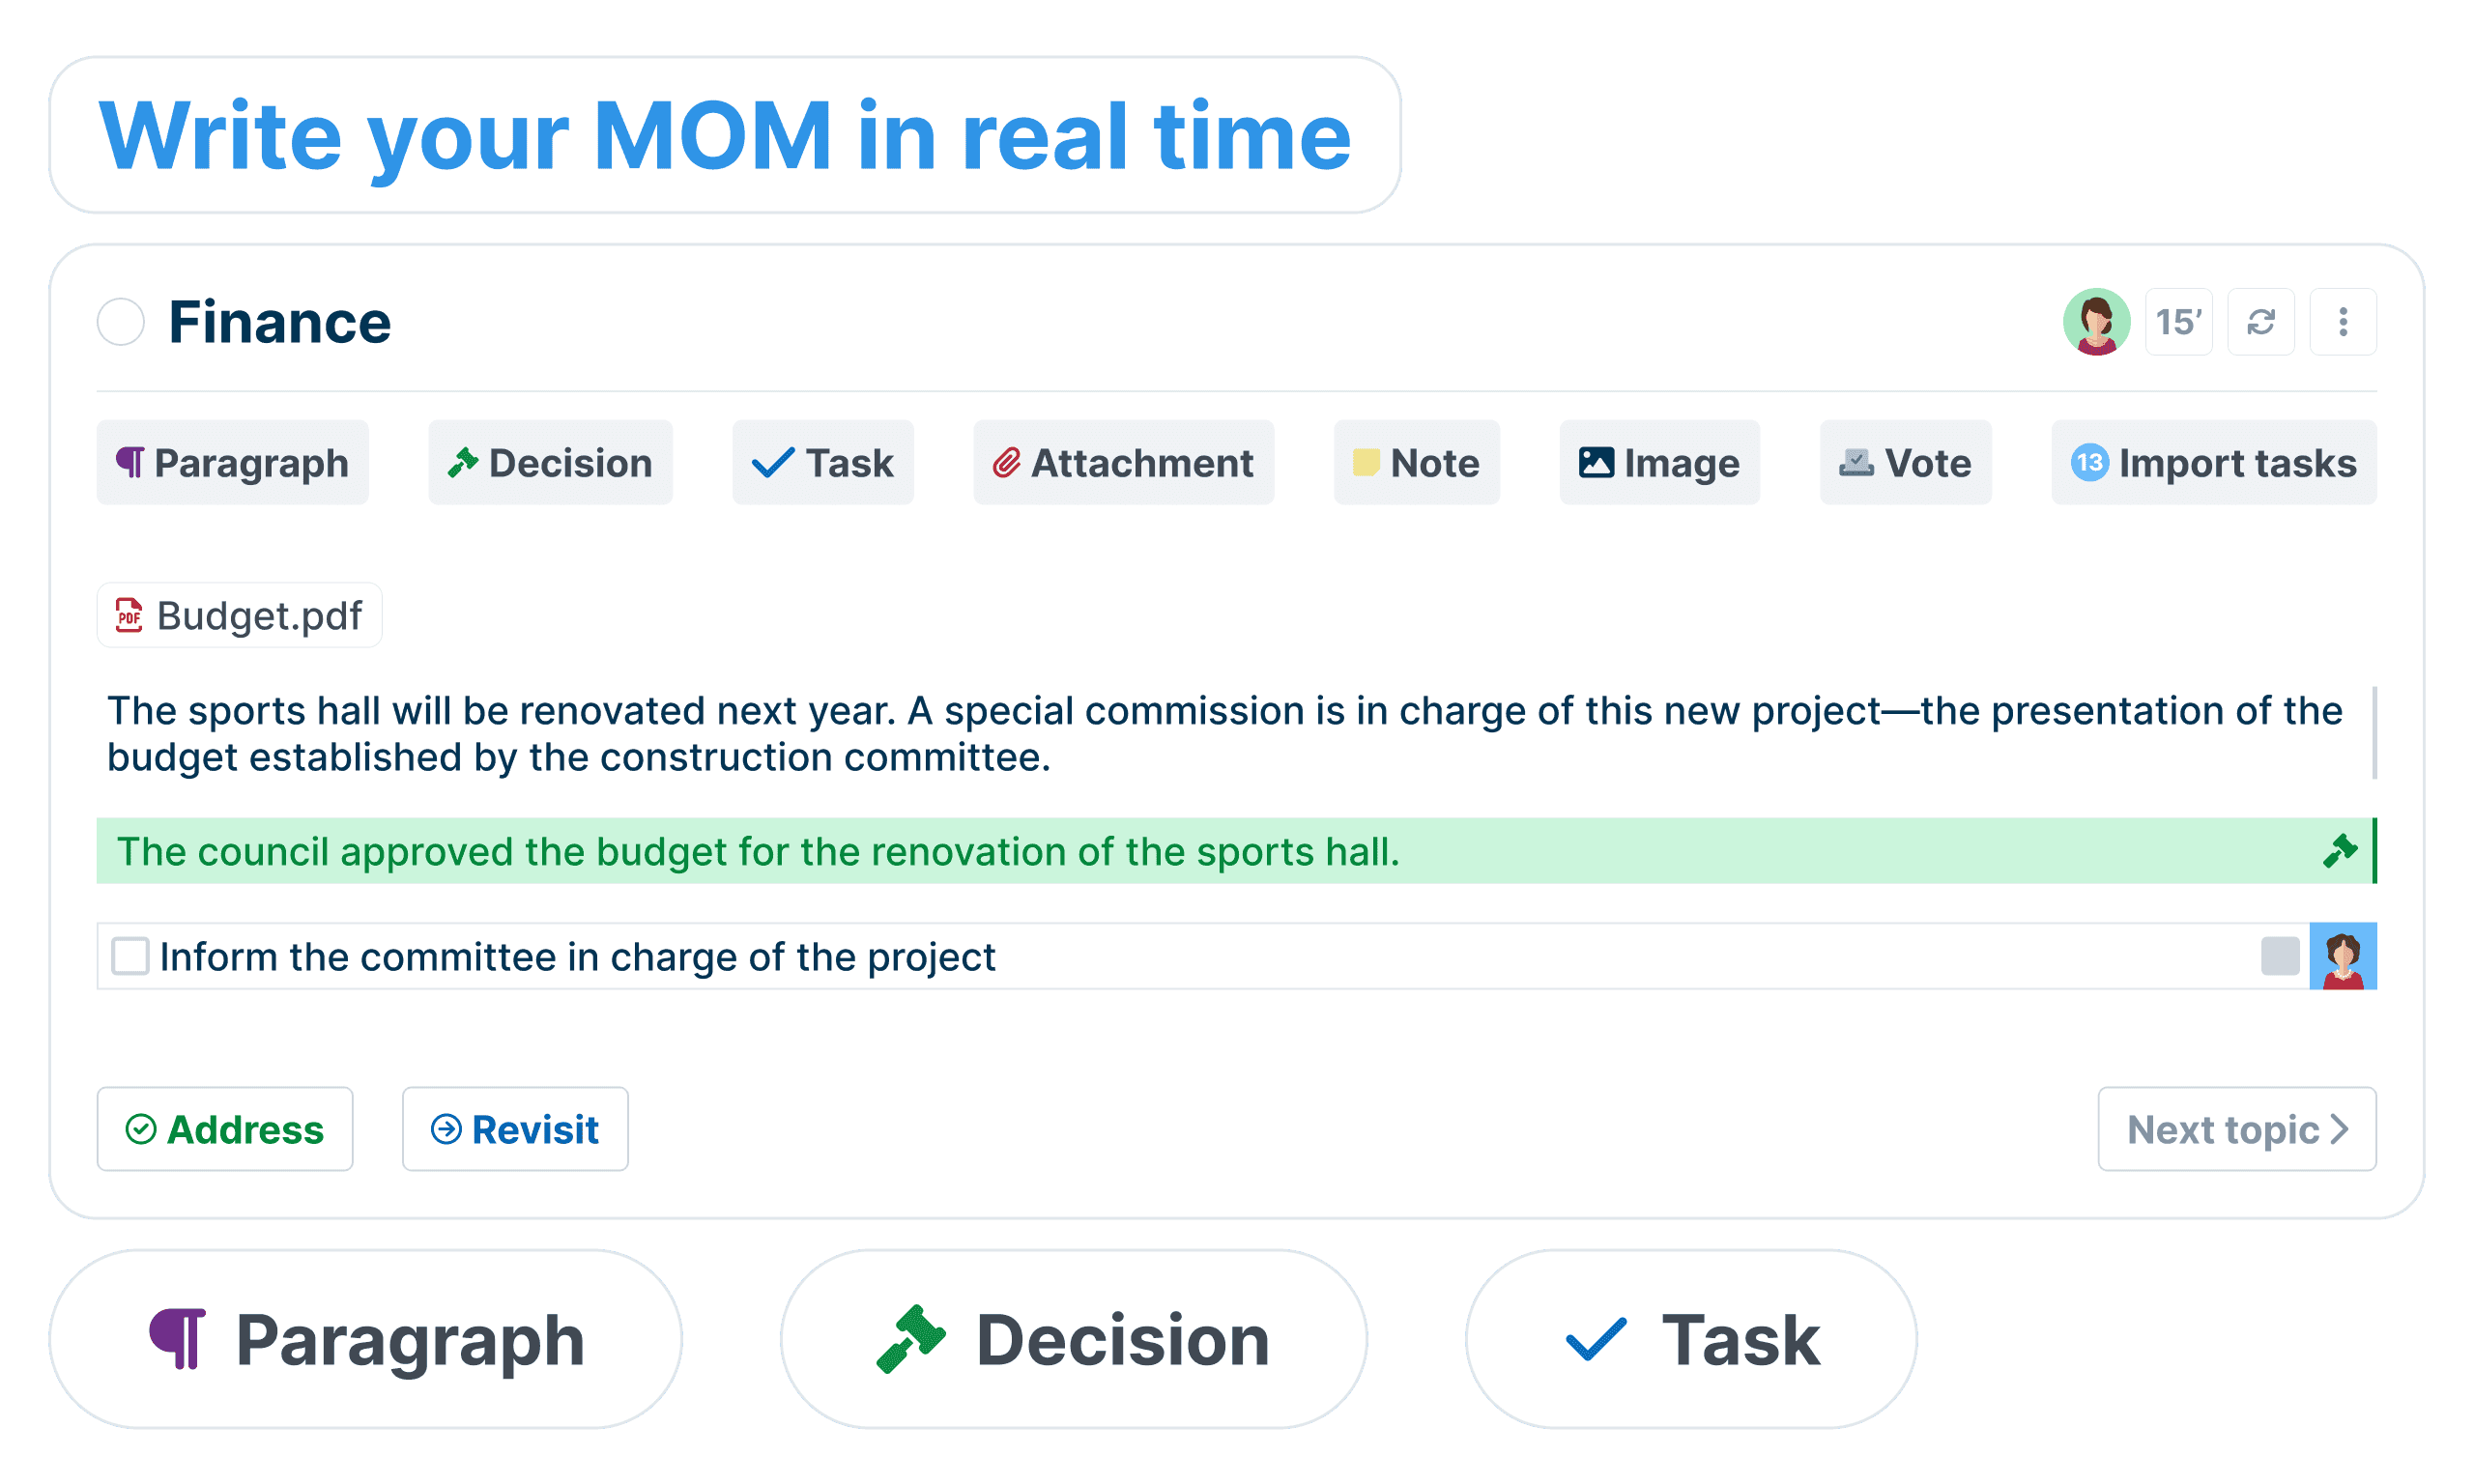
Task: Click the large Paragraph pilcrow pill
Action: pyautogui.click(x=366, y=1339)
